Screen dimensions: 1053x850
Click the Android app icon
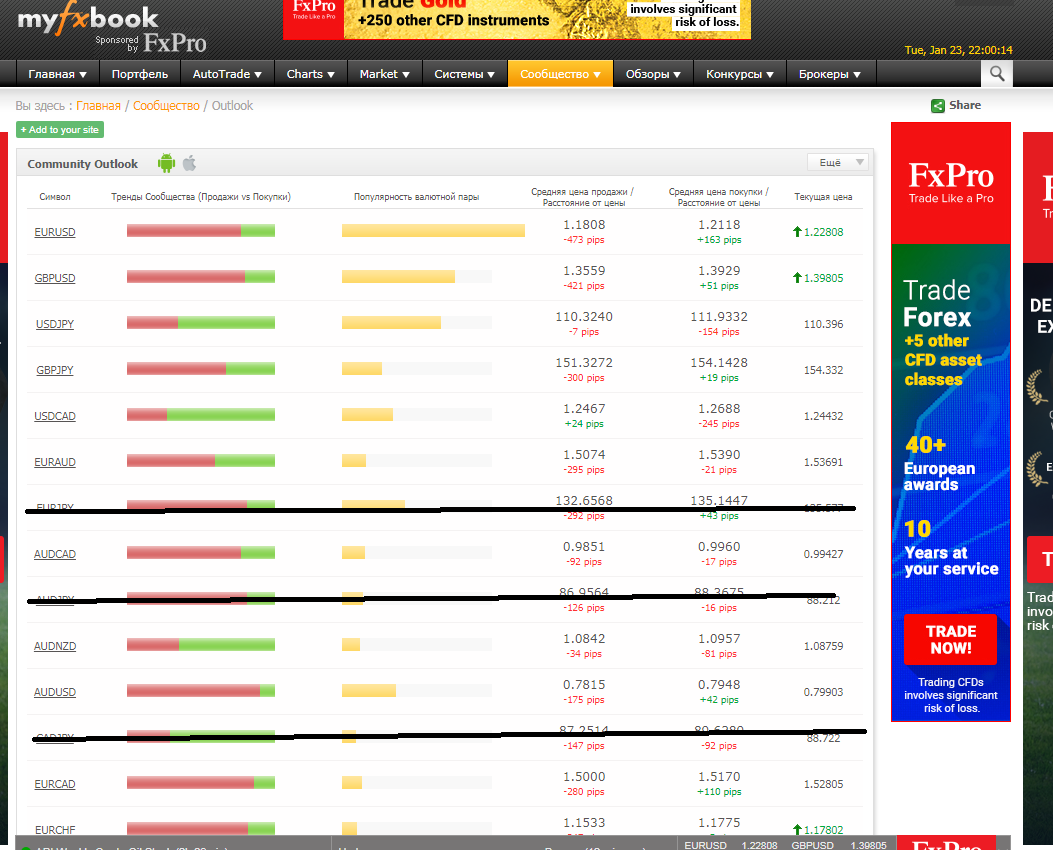pos(166,163)
